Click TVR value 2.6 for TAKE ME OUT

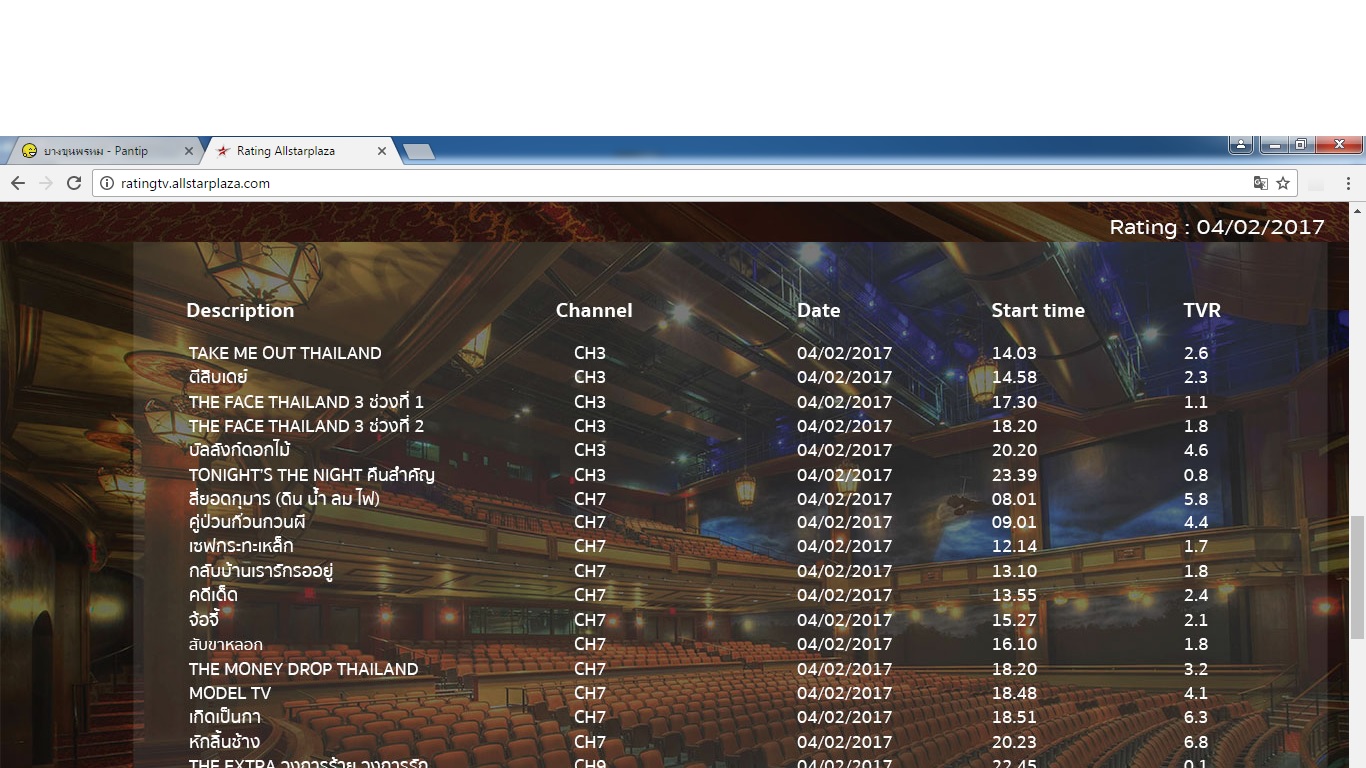[1196, 353]
